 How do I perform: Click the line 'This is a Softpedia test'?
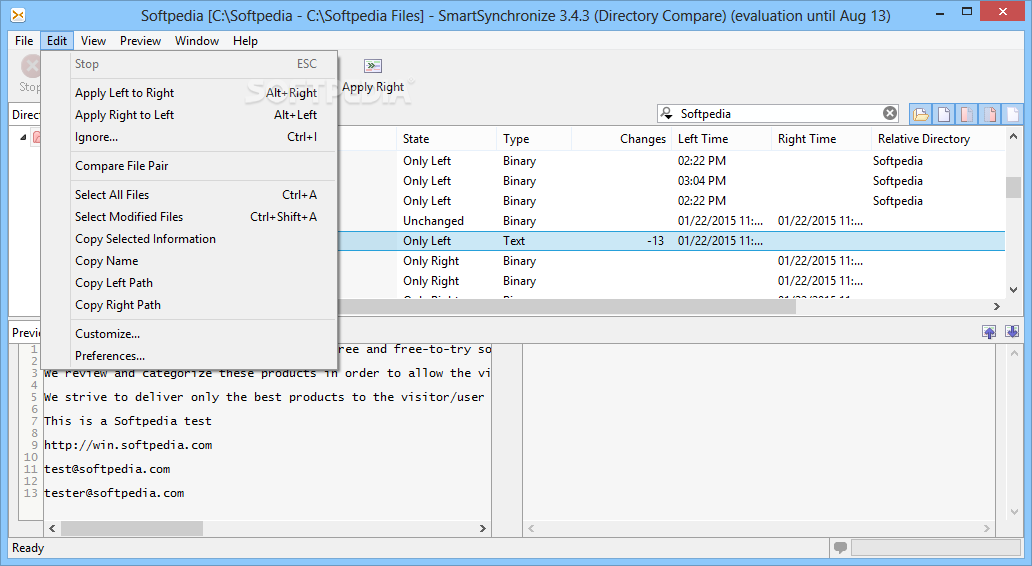128,421
